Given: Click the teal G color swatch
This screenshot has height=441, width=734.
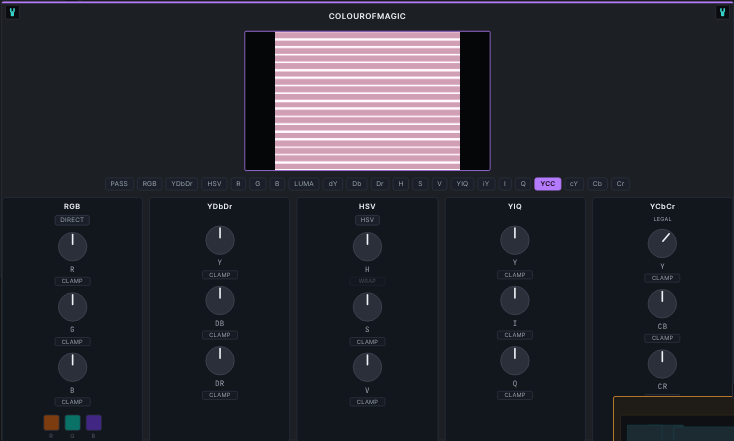Looking at the screenshot, I should click(73, 422).
